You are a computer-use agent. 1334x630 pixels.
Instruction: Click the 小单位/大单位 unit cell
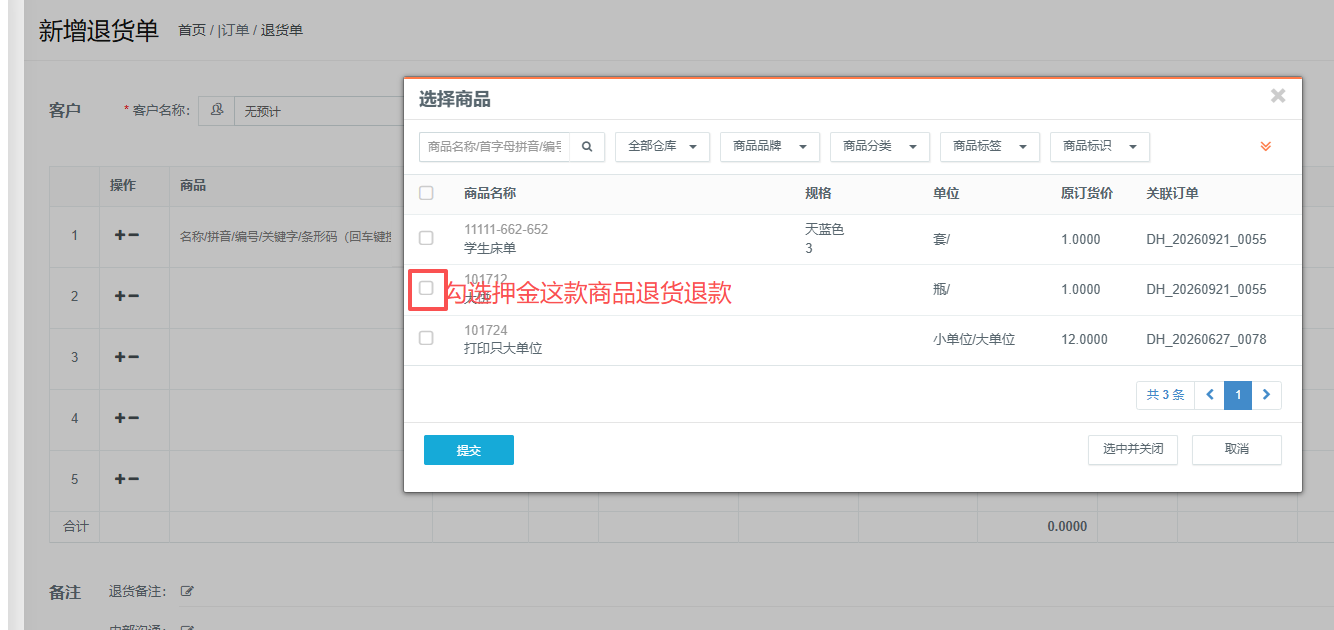click(974, 339)
